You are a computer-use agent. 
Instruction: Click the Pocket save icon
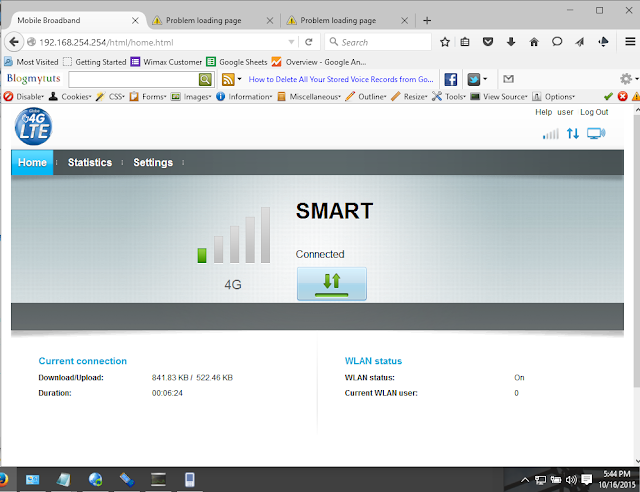(488, 42)
